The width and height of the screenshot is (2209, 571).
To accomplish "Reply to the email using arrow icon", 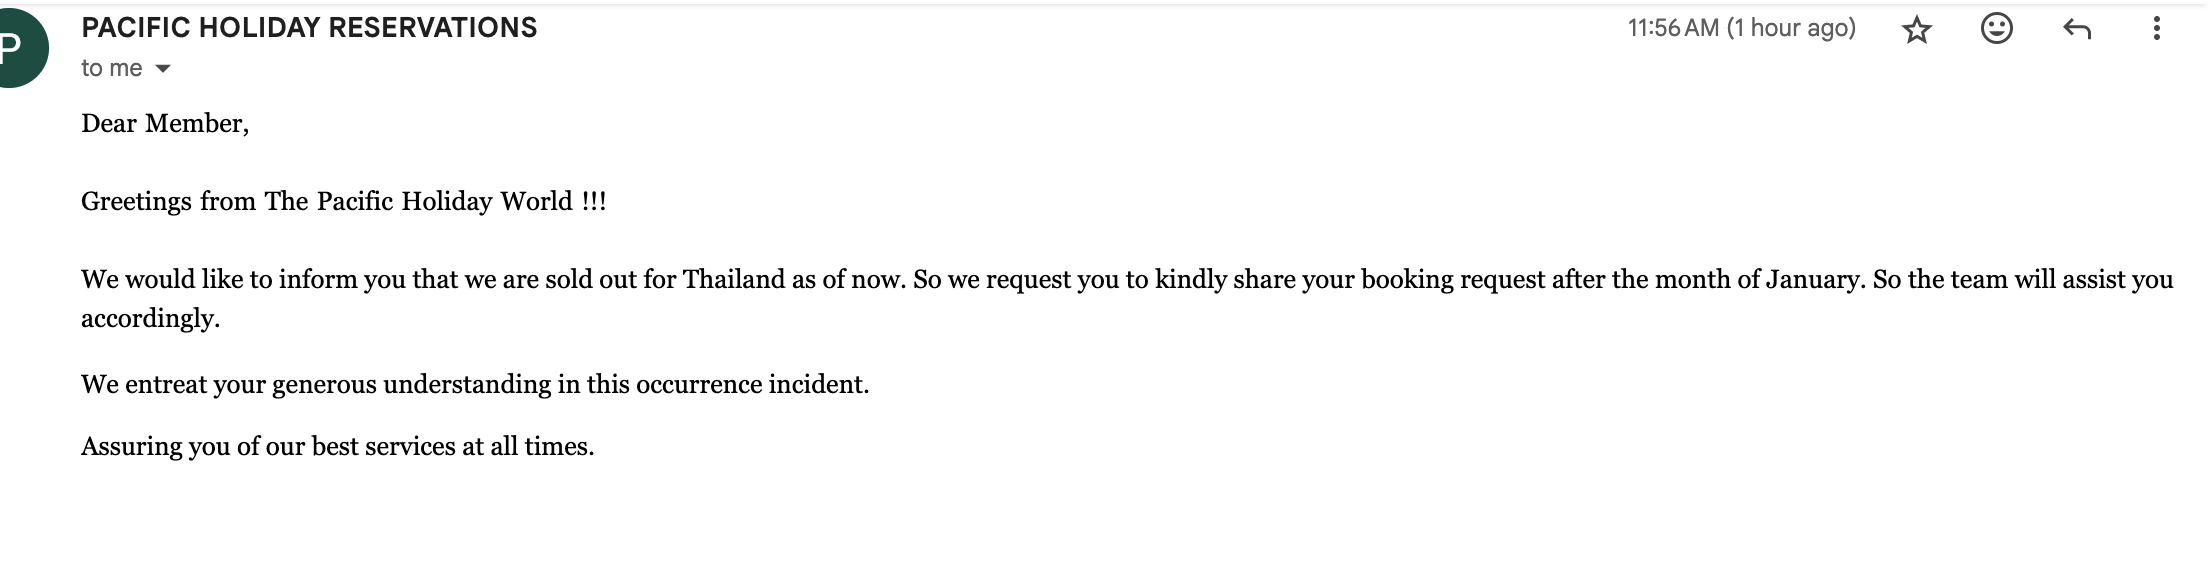I will 2076,29.
